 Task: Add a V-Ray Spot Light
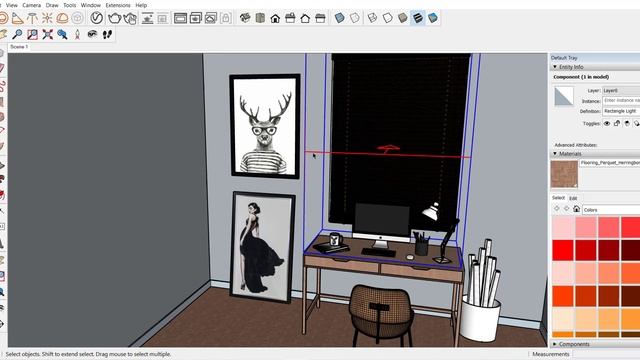point(17,18)
